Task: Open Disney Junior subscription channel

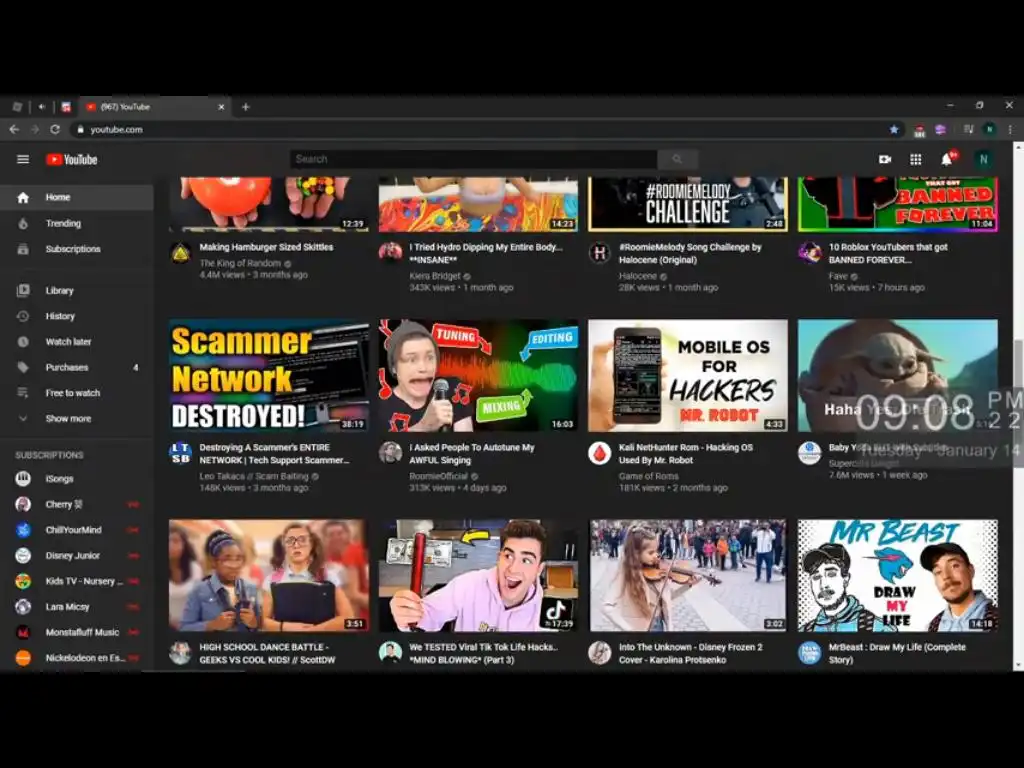Action: [76, 555]
